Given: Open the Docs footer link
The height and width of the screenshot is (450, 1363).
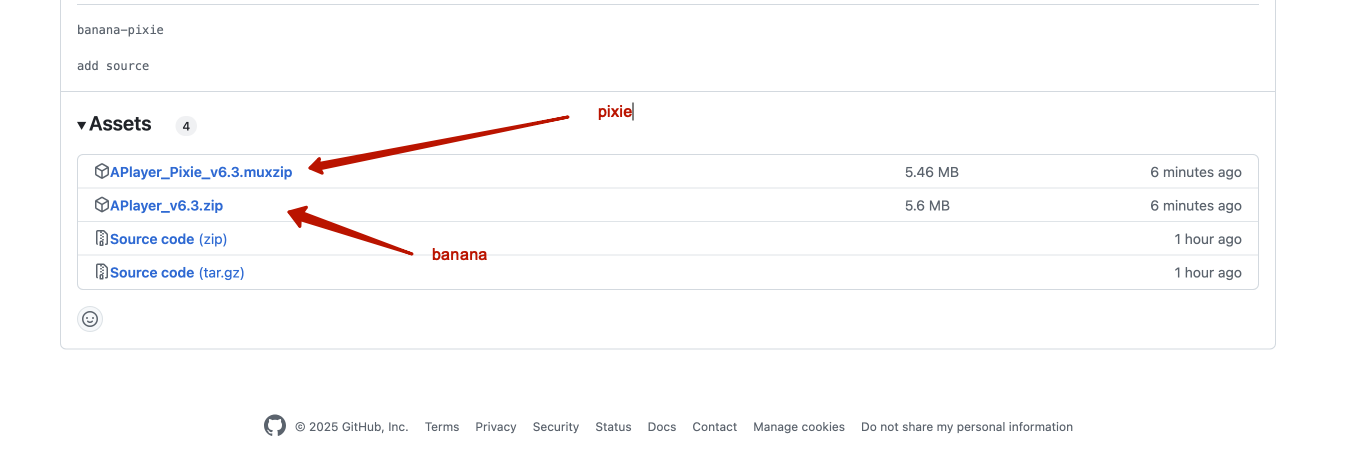Looking at the screenshot, I should (x=662, y=427).
